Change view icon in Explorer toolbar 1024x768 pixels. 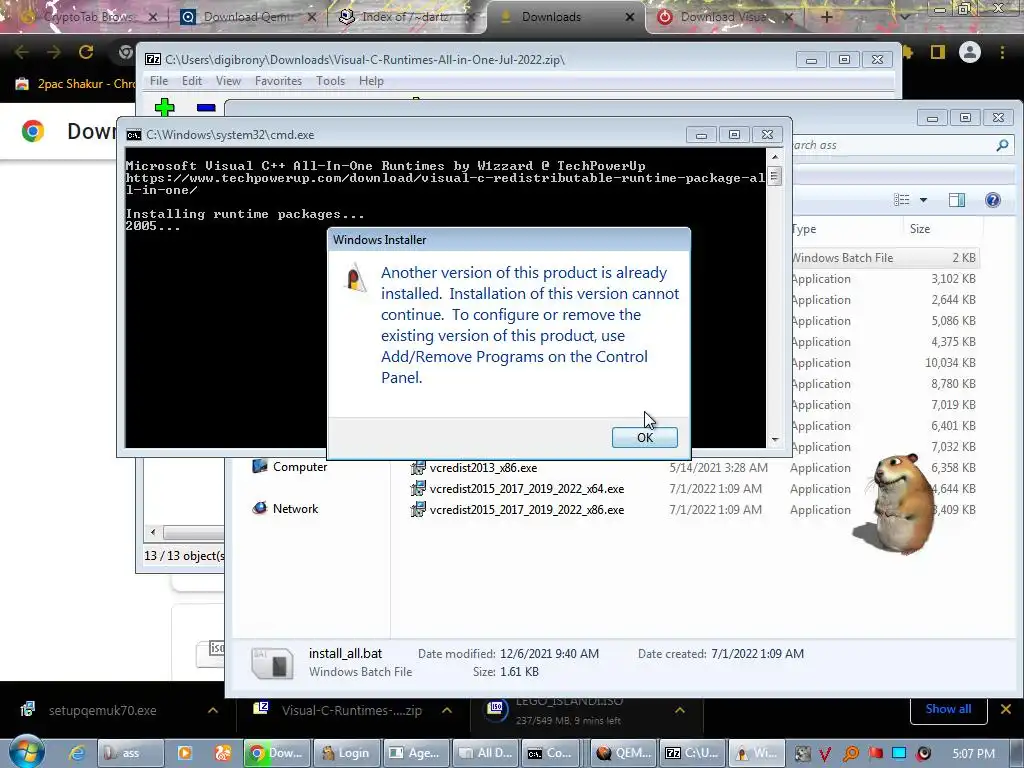pos(902,200)
